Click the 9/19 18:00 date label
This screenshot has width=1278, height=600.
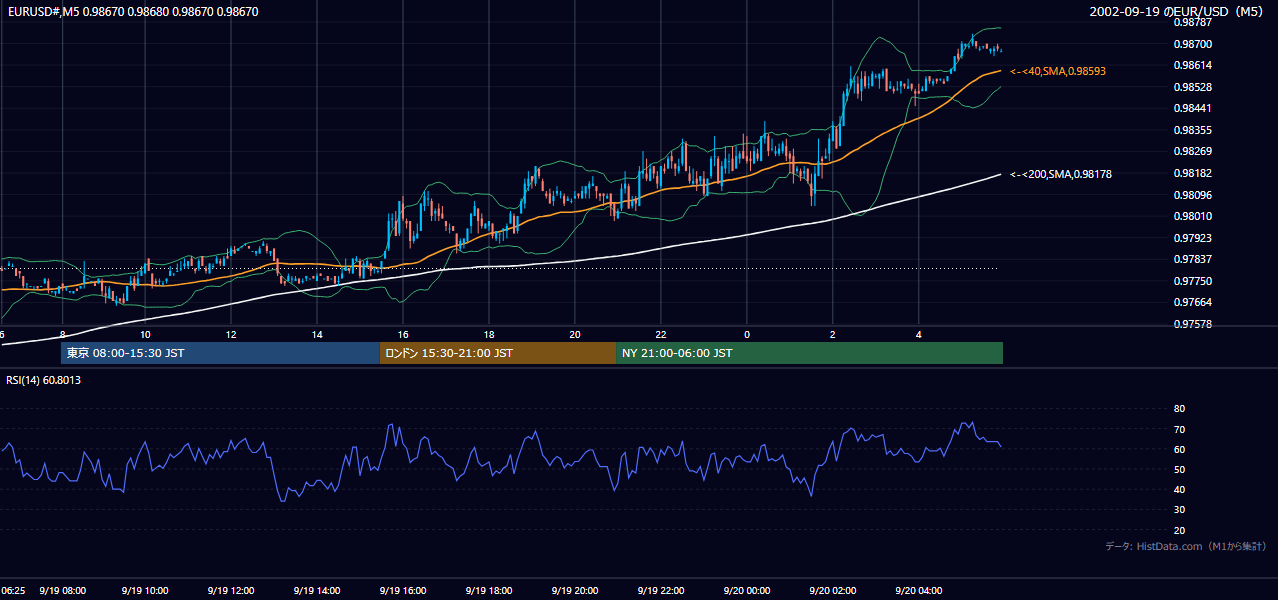coord(491,590)
